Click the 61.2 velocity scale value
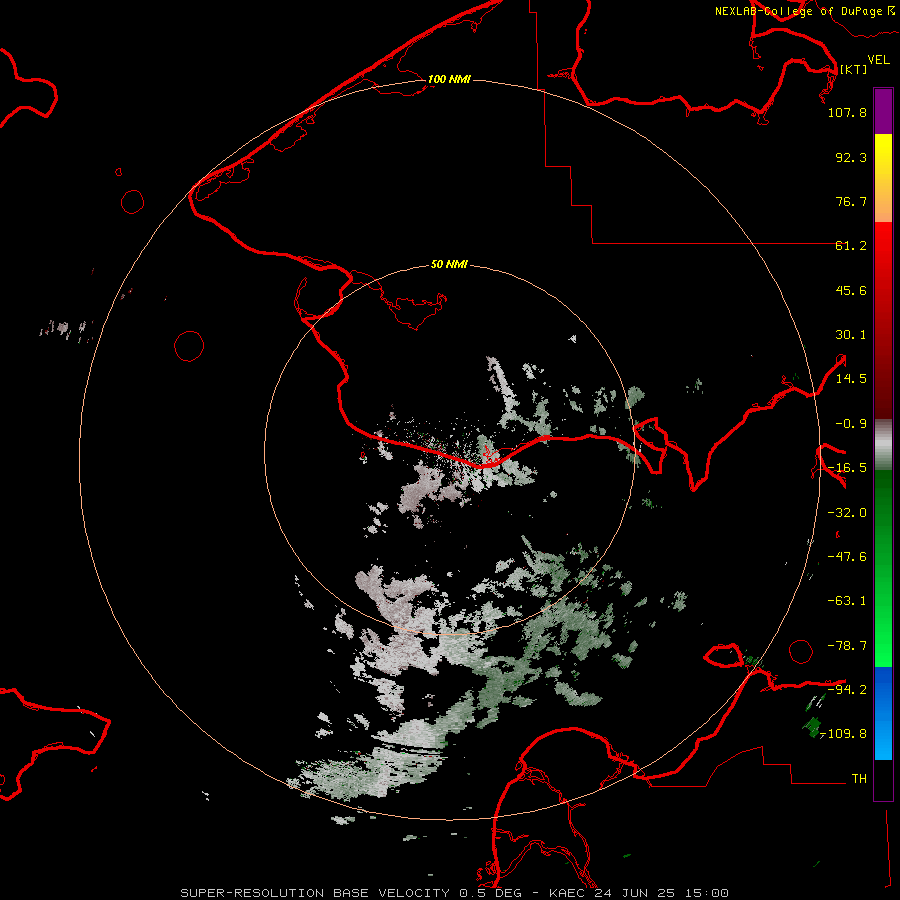The width and height of the screenshot is (900, 900). coord(851,246)
